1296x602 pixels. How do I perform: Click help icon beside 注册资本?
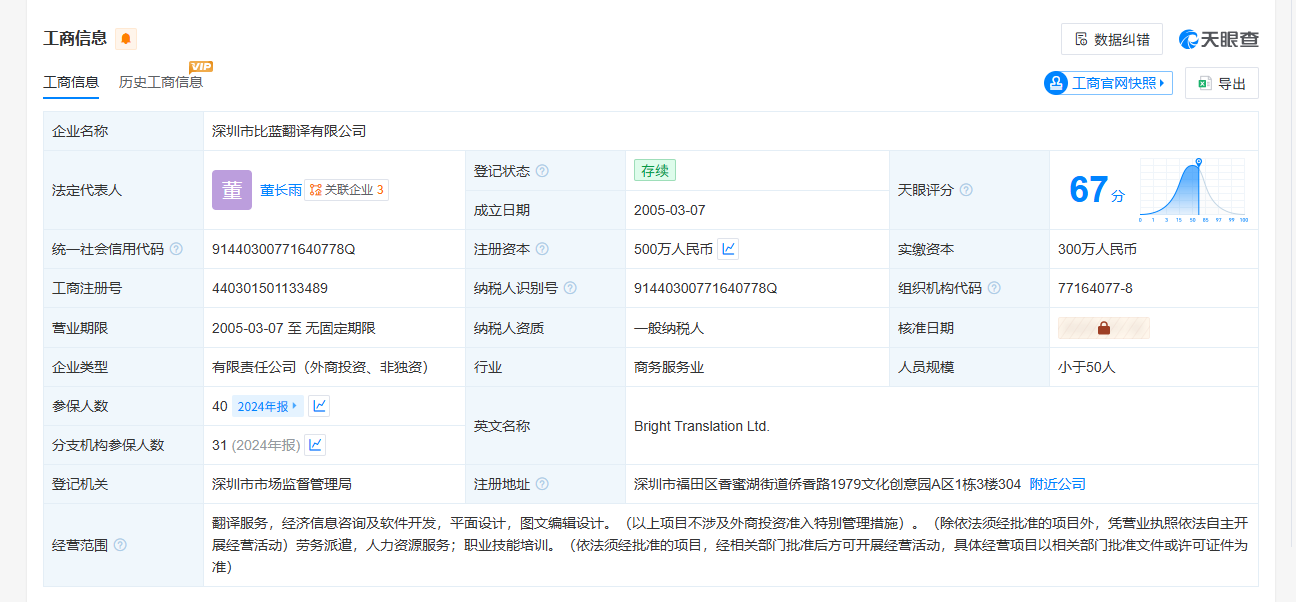[x=542, y=249]
